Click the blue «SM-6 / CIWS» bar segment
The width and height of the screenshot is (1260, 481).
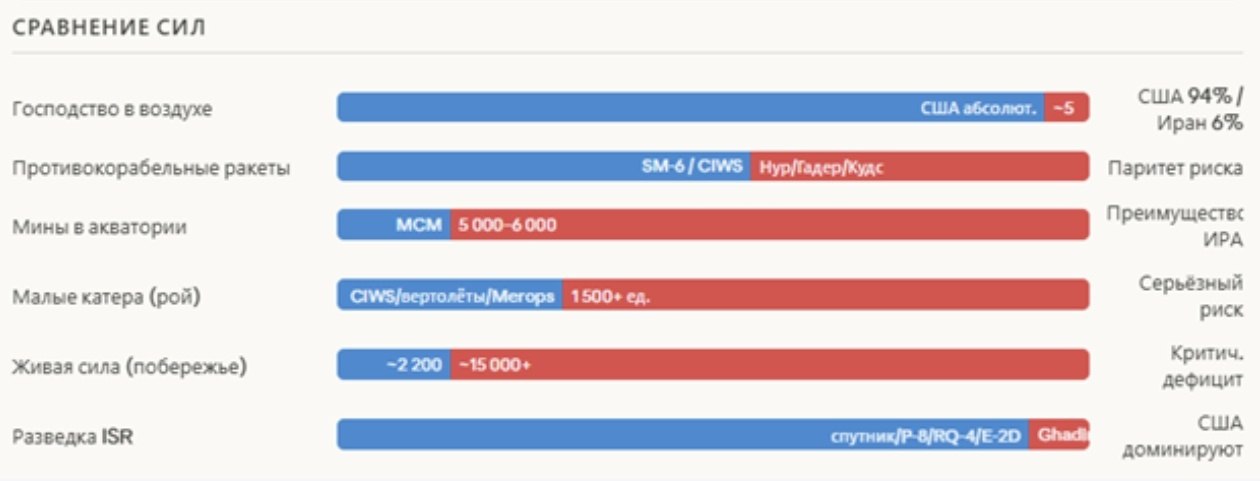pos(543,167)
